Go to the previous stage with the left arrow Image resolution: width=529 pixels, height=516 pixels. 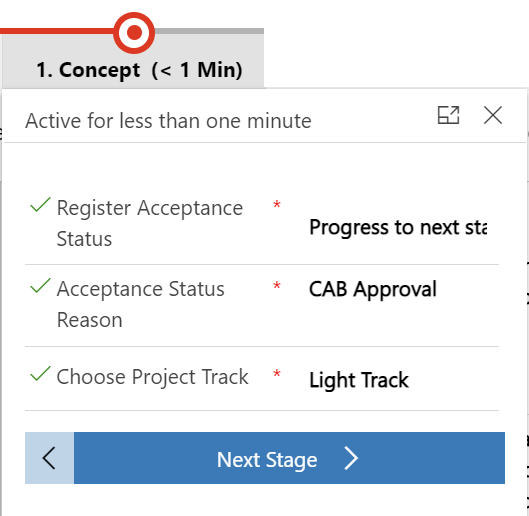[49, 458]
